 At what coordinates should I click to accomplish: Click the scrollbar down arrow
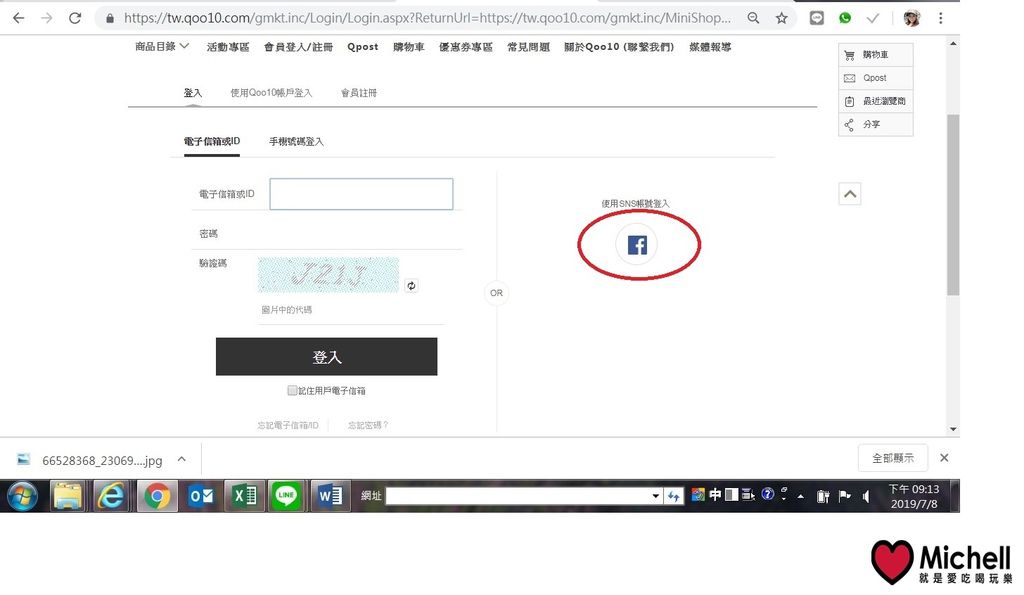[x=953, y=429]
